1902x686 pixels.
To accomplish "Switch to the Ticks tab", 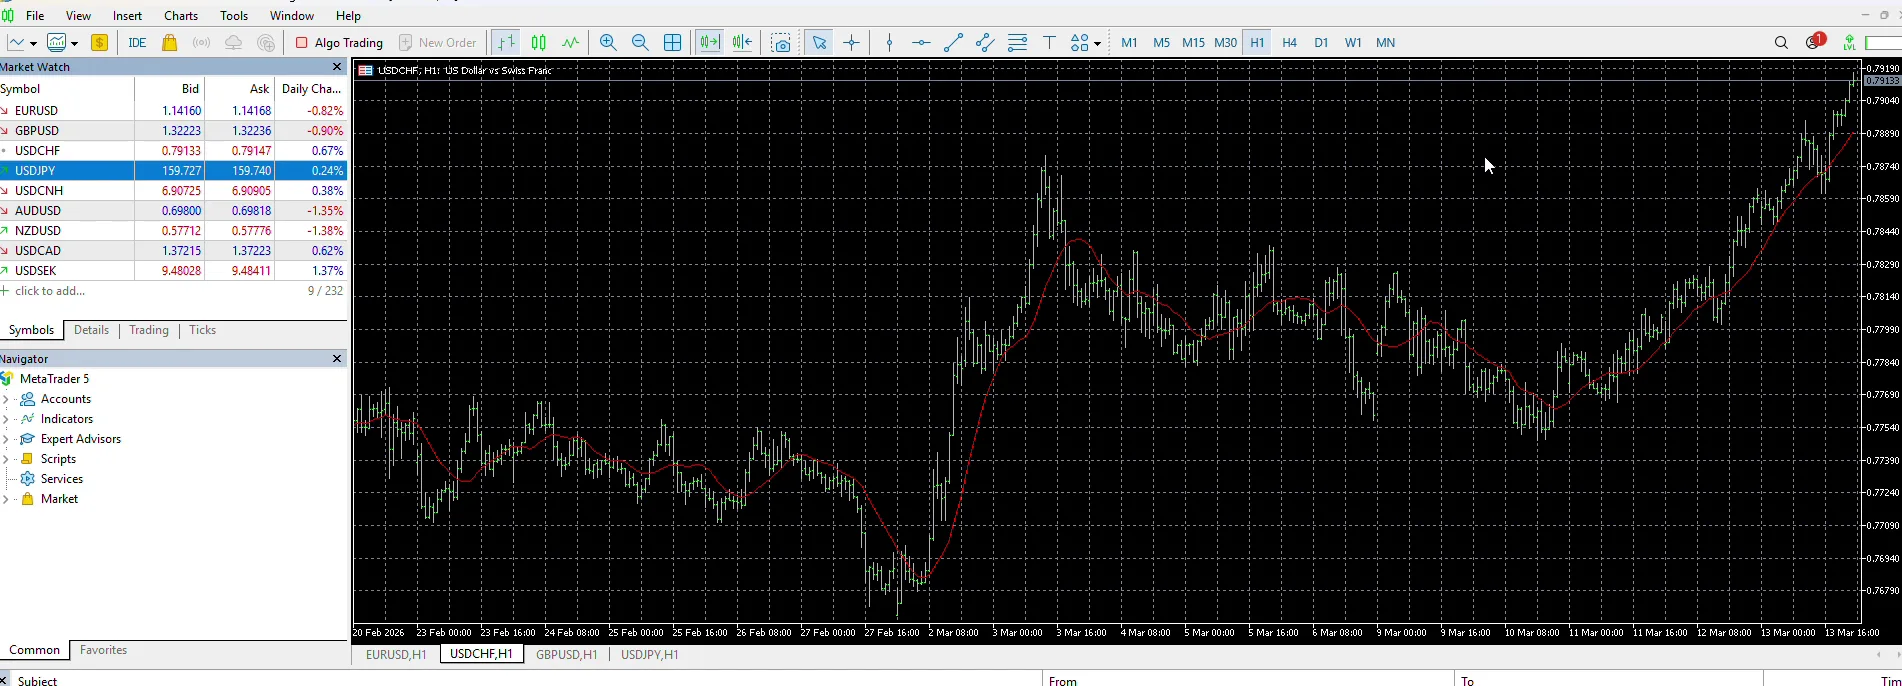I will point(202,330).
